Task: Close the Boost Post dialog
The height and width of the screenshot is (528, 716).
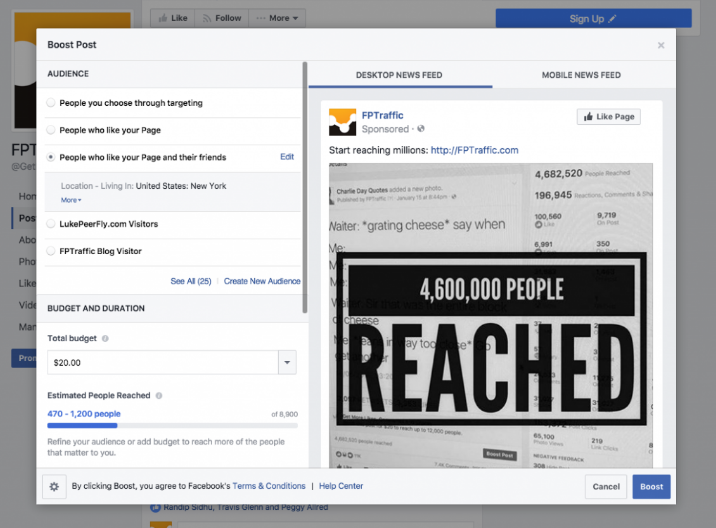Action: [x=661, y=45]
